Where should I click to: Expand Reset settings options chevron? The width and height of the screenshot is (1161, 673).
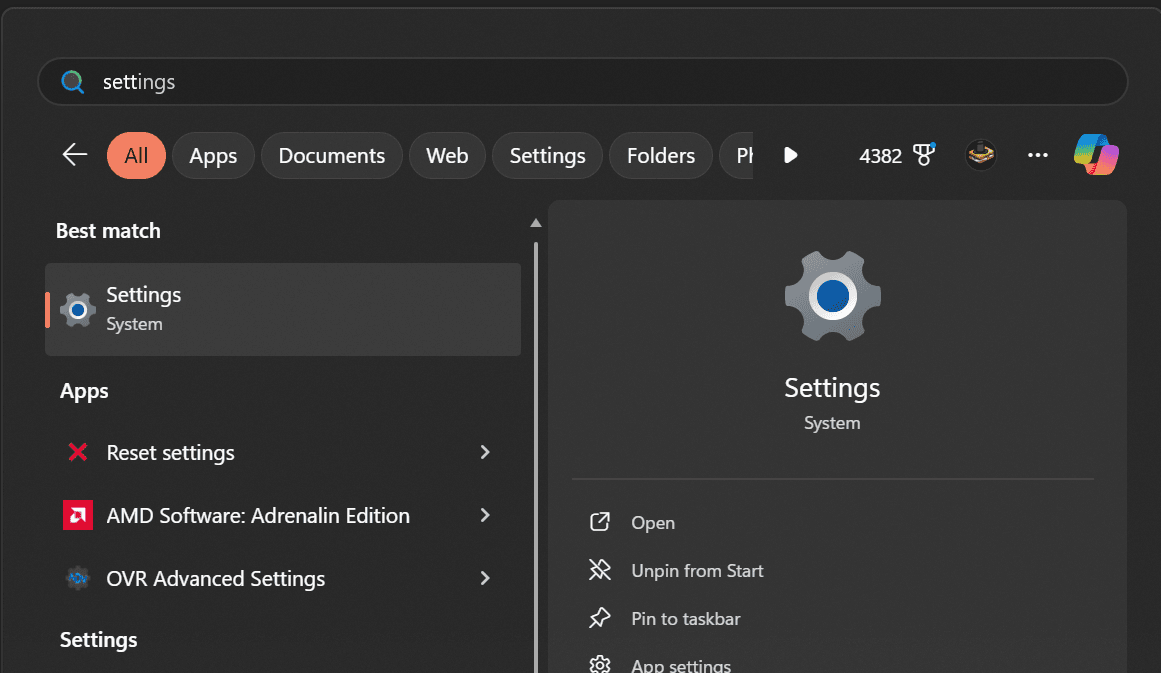(485, 452)
